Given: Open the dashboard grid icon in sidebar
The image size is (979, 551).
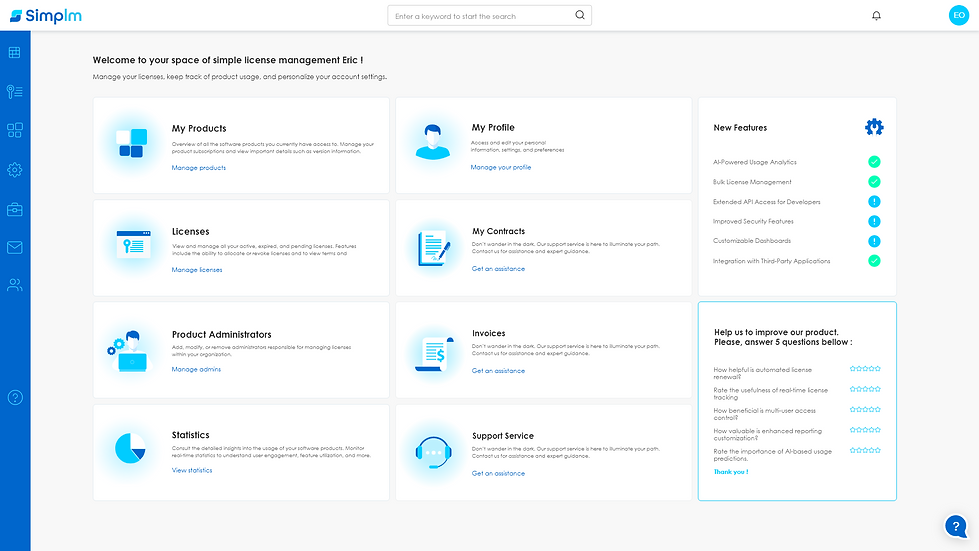Looking at the screenshot, I should pos(15,52).
